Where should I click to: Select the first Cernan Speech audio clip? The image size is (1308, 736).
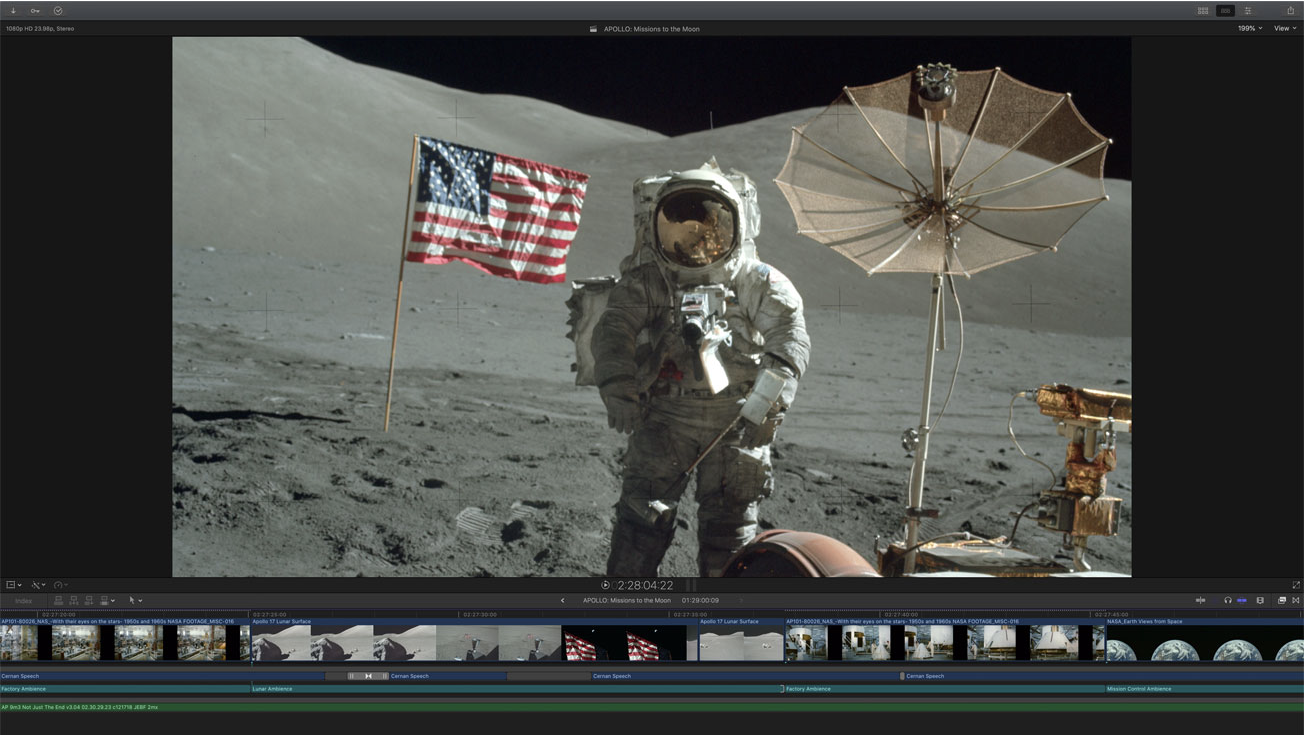click(163, 676)
